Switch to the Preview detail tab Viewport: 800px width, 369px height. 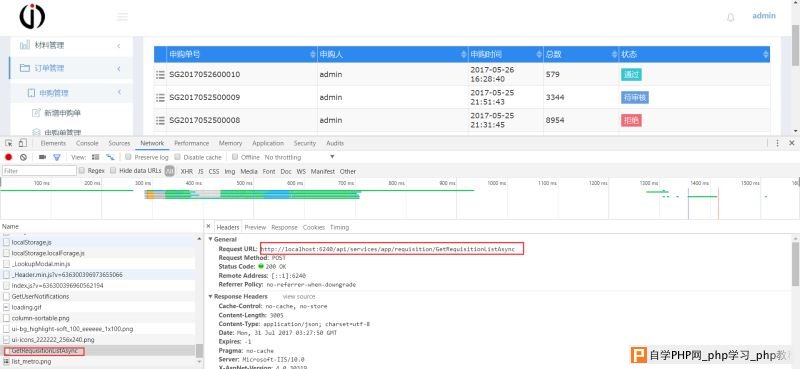click(x=255, y=227)
